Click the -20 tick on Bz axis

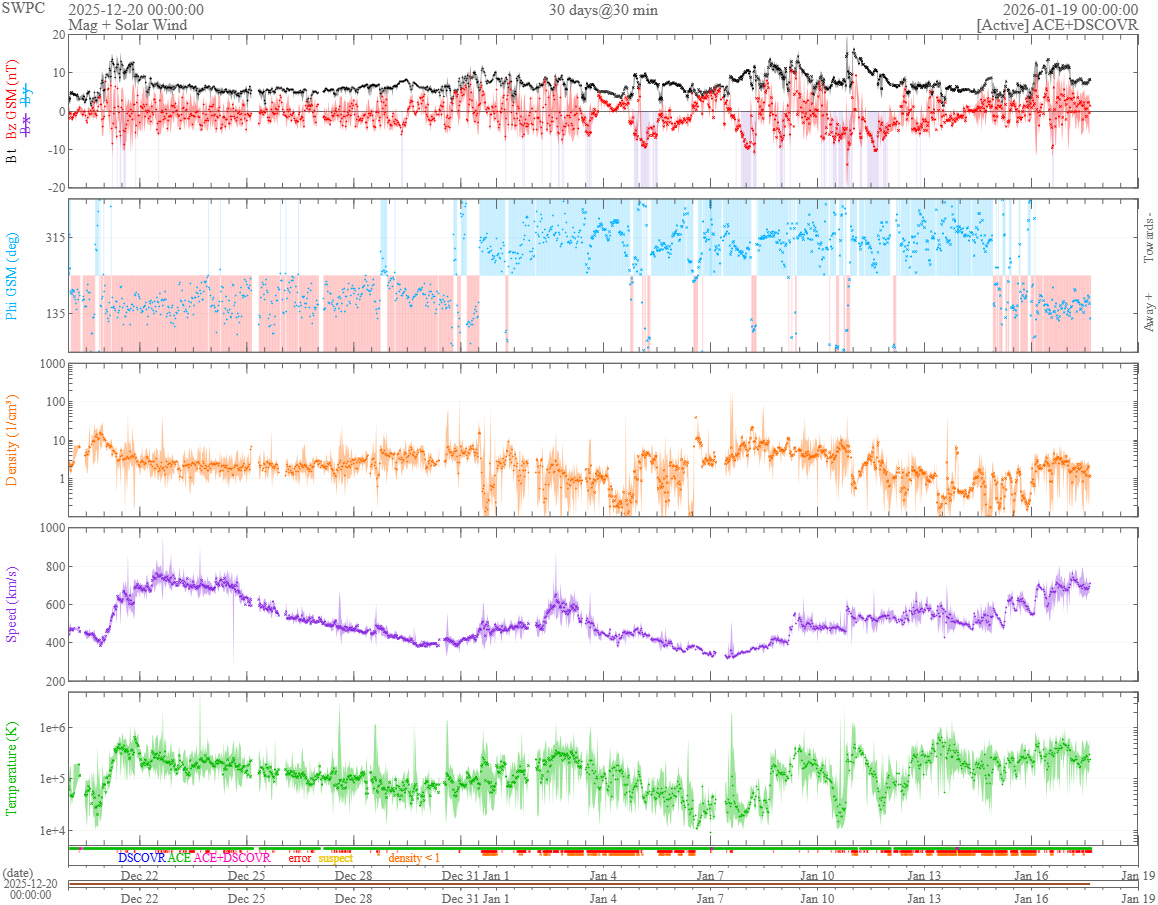[55, 188]
